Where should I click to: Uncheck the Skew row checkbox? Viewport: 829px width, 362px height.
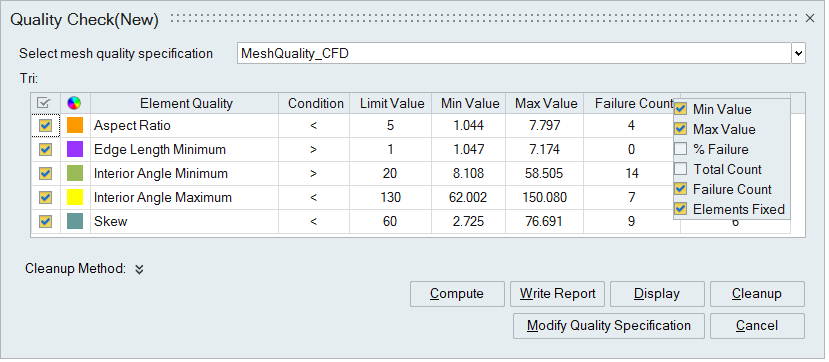(45, 221)
